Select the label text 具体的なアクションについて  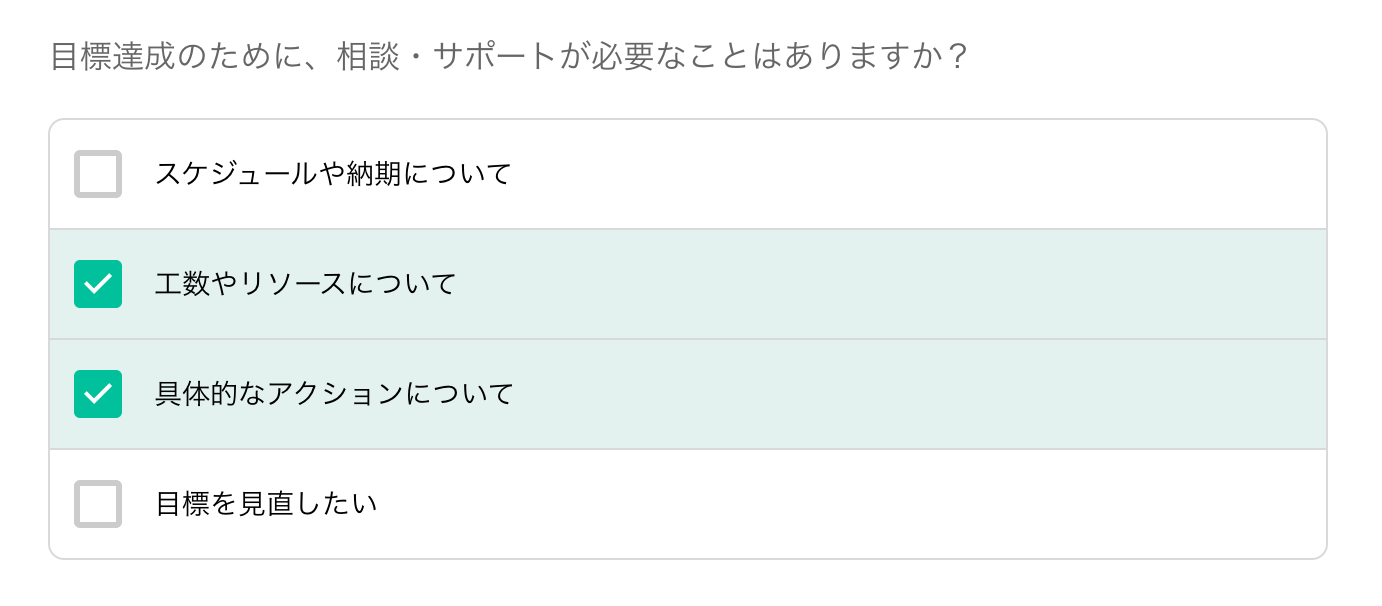pos(334,394)
